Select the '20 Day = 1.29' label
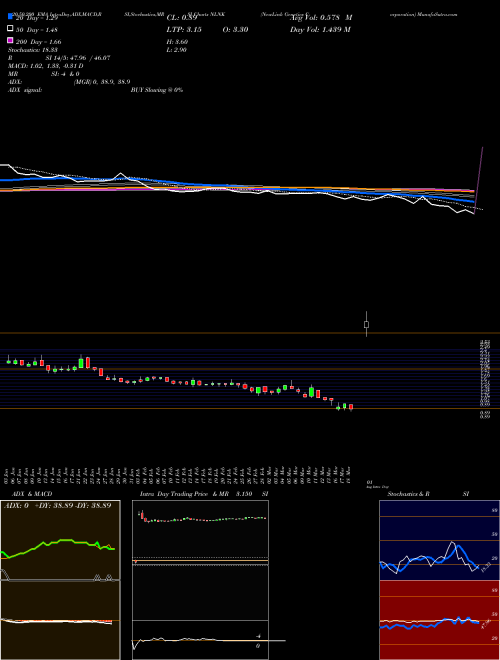500x660 pixels. pos(35,19)
